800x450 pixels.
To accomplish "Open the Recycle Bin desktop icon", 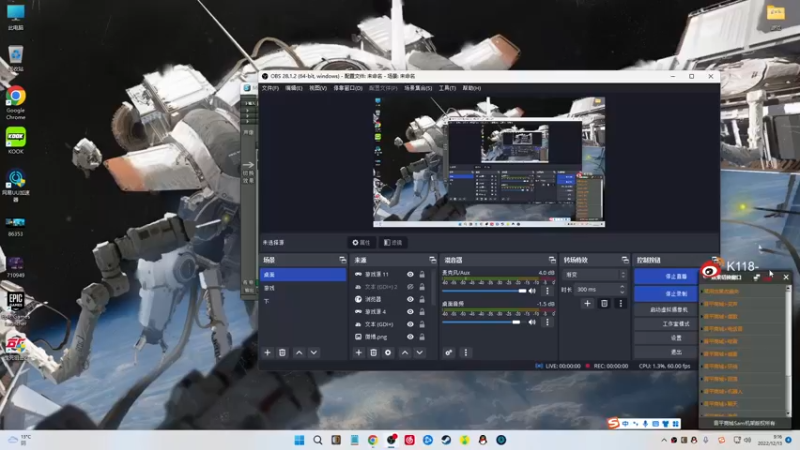I will 16,58.
